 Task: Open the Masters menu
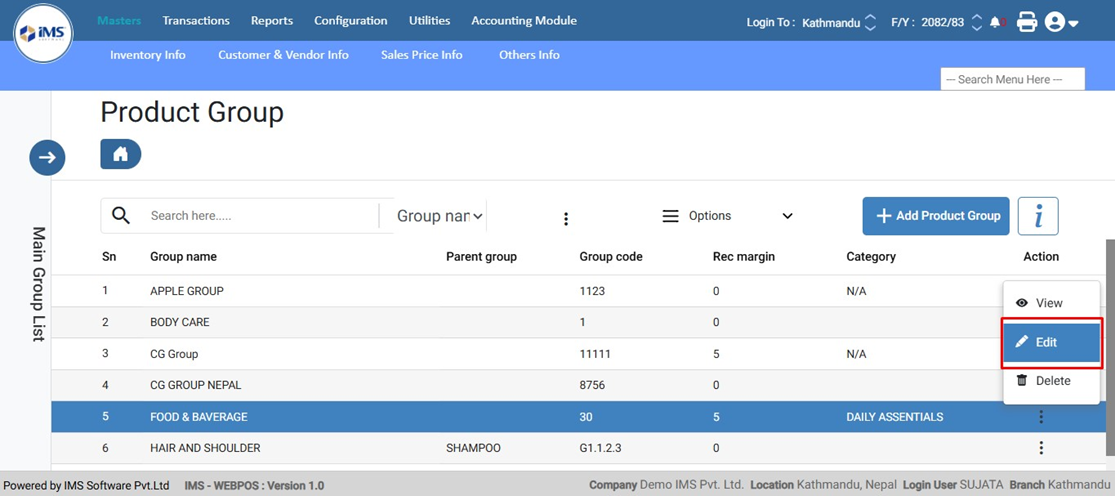point(119,21)
